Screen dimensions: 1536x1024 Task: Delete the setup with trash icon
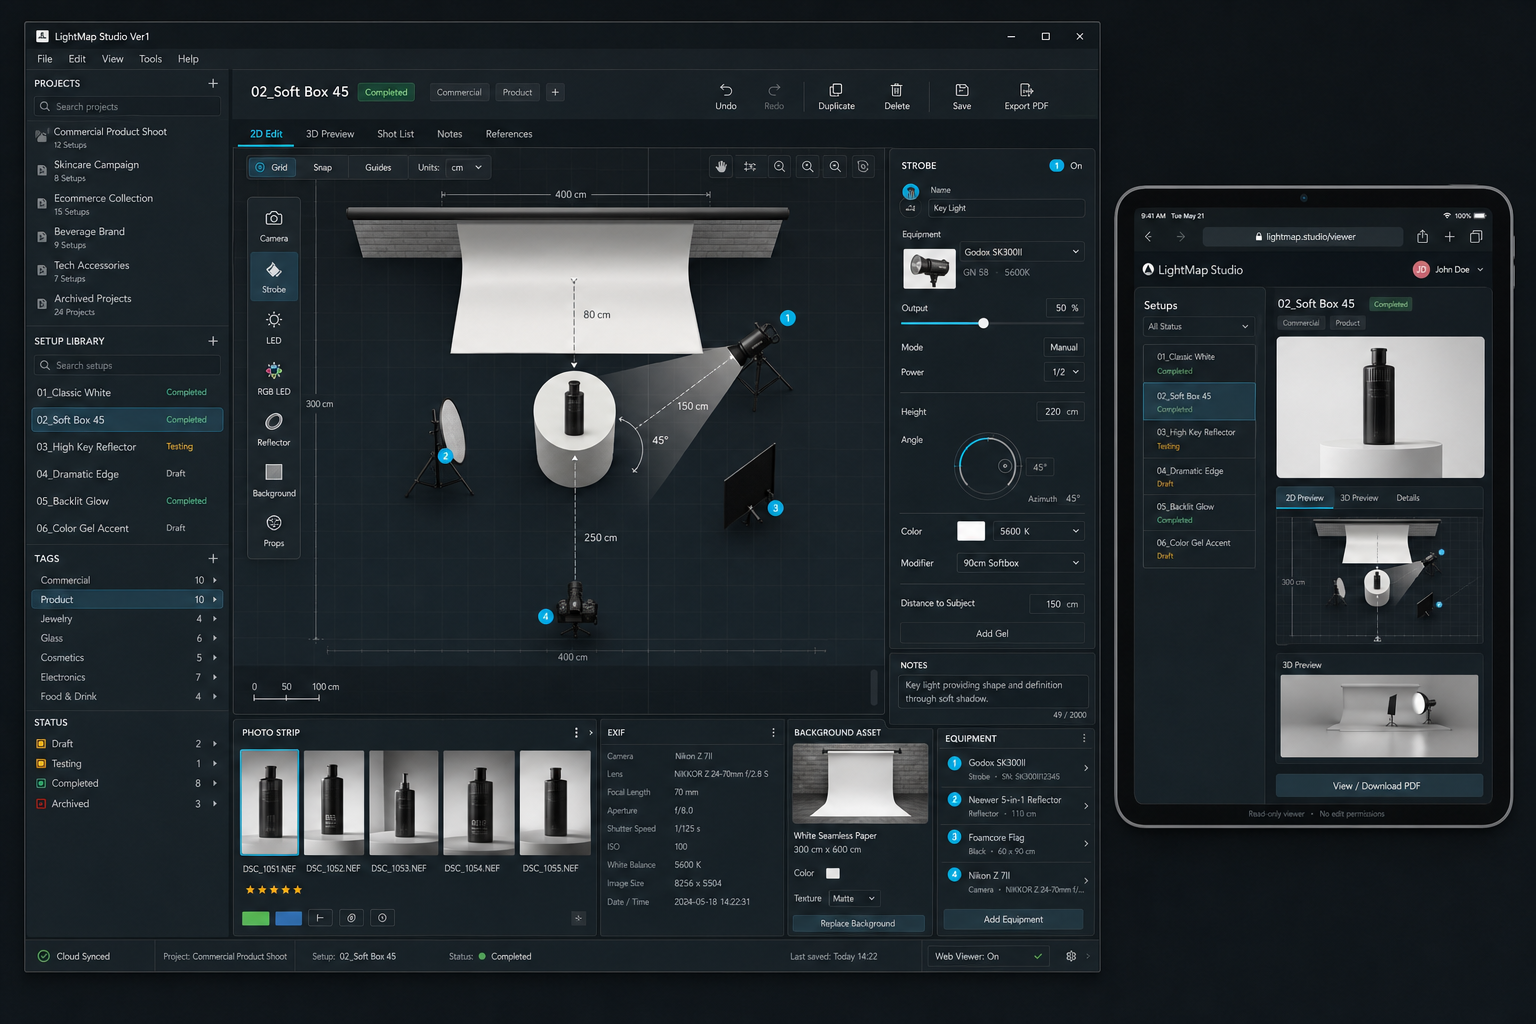pos(897,96)
